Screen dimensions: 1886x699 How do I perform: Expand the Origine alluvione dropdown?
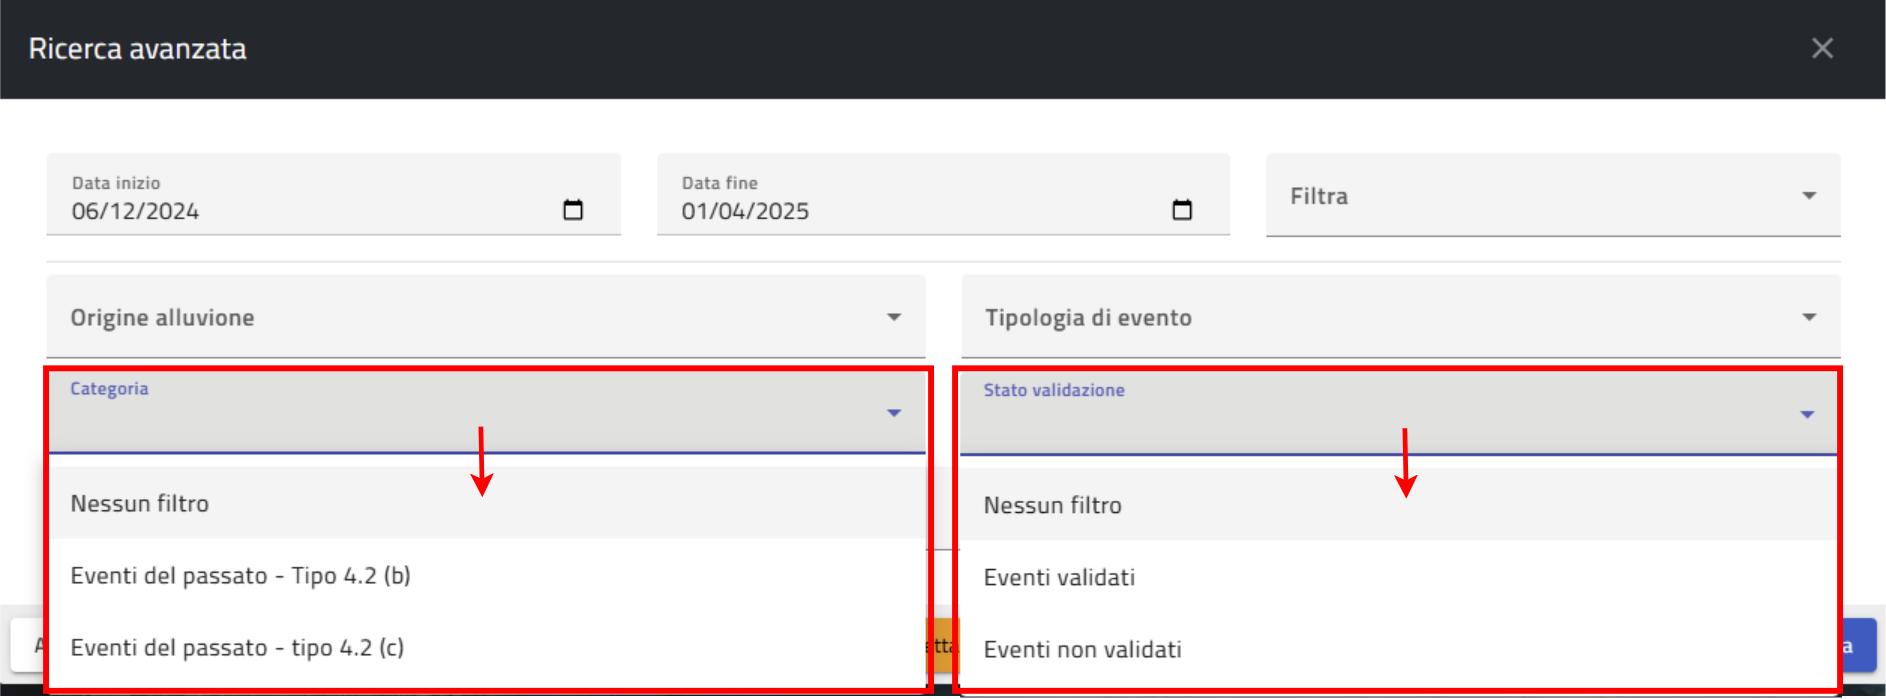click(x=893, y=317)
